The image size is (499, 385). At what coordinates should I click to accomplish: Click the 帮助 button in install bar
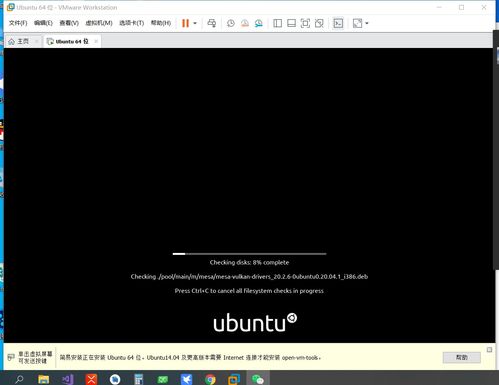click(462, 357)
